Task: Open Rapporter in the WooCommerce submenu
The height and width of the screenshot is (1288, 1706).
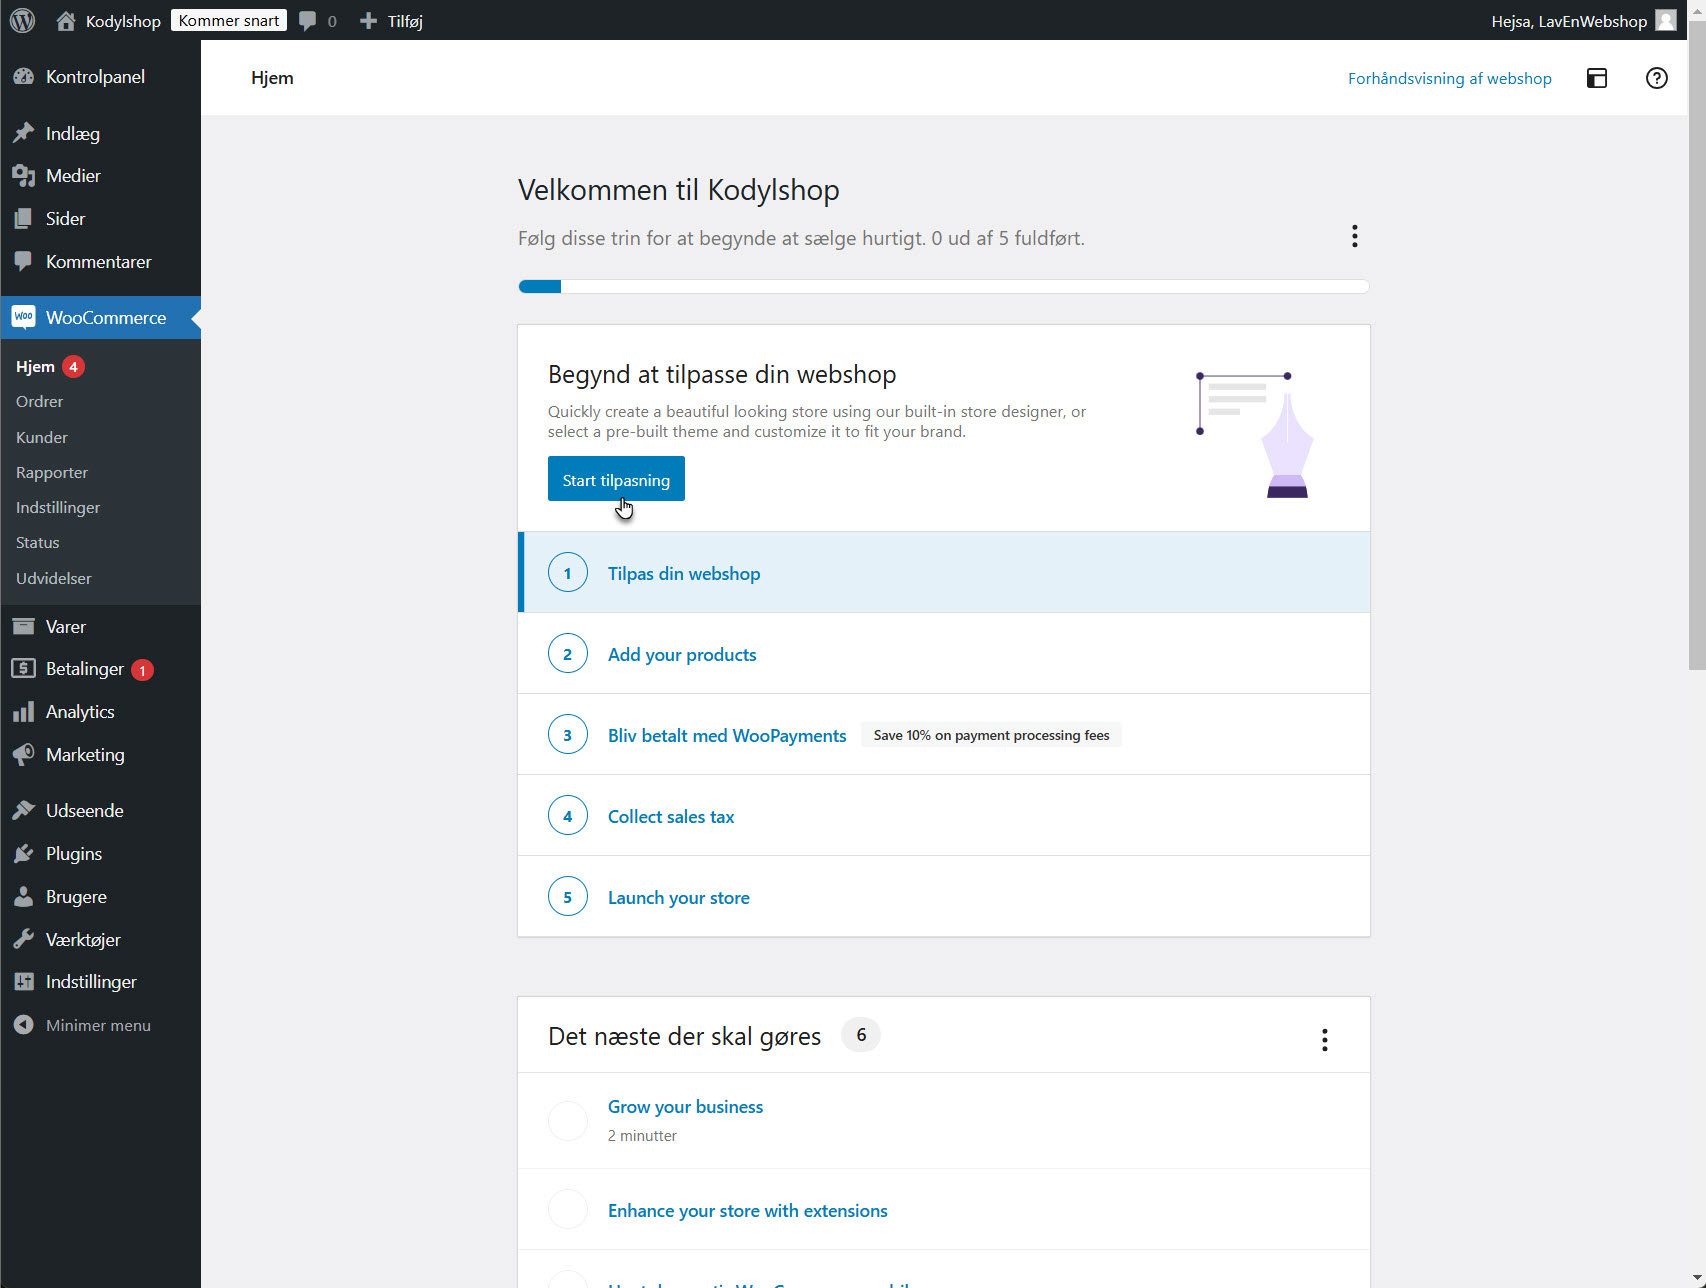Action: 52,472
